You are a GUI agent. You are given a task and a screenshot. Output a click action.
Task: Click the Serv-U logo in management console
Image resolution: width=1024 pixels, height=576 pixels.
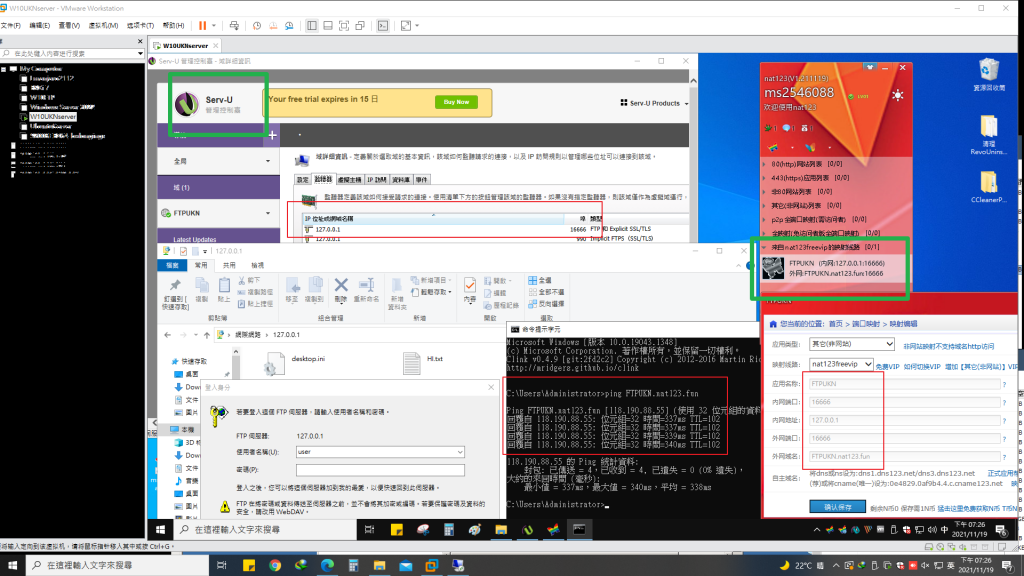(x=187, y=104)
